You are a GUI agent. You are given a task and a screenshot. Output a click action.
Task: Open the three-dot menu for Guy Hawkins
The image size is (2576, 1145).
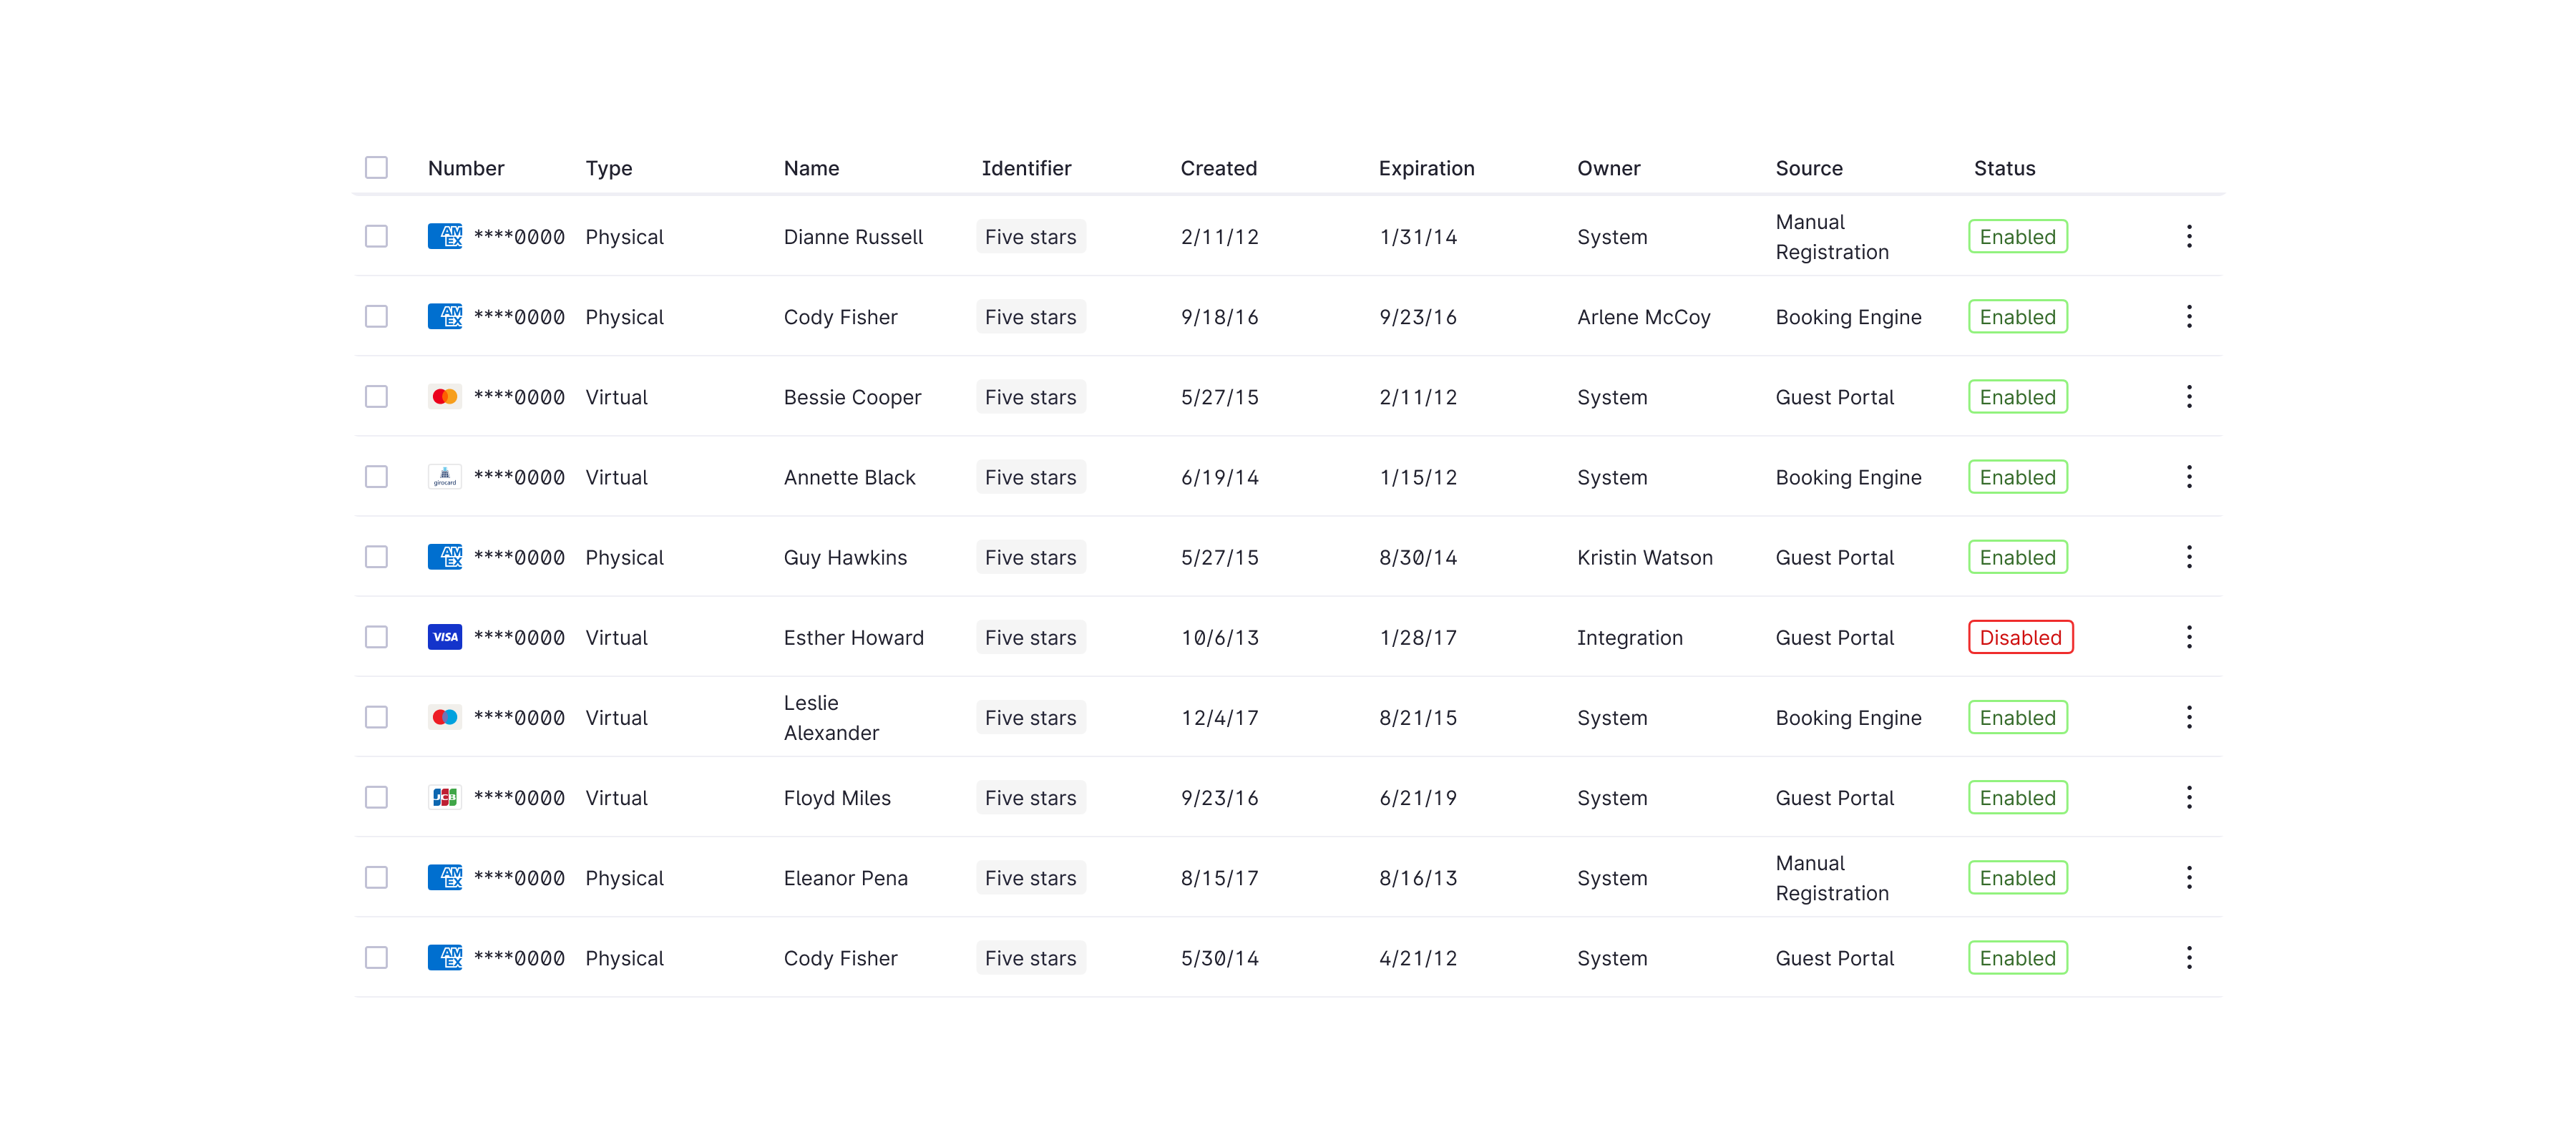click(x=2188, y=557)
